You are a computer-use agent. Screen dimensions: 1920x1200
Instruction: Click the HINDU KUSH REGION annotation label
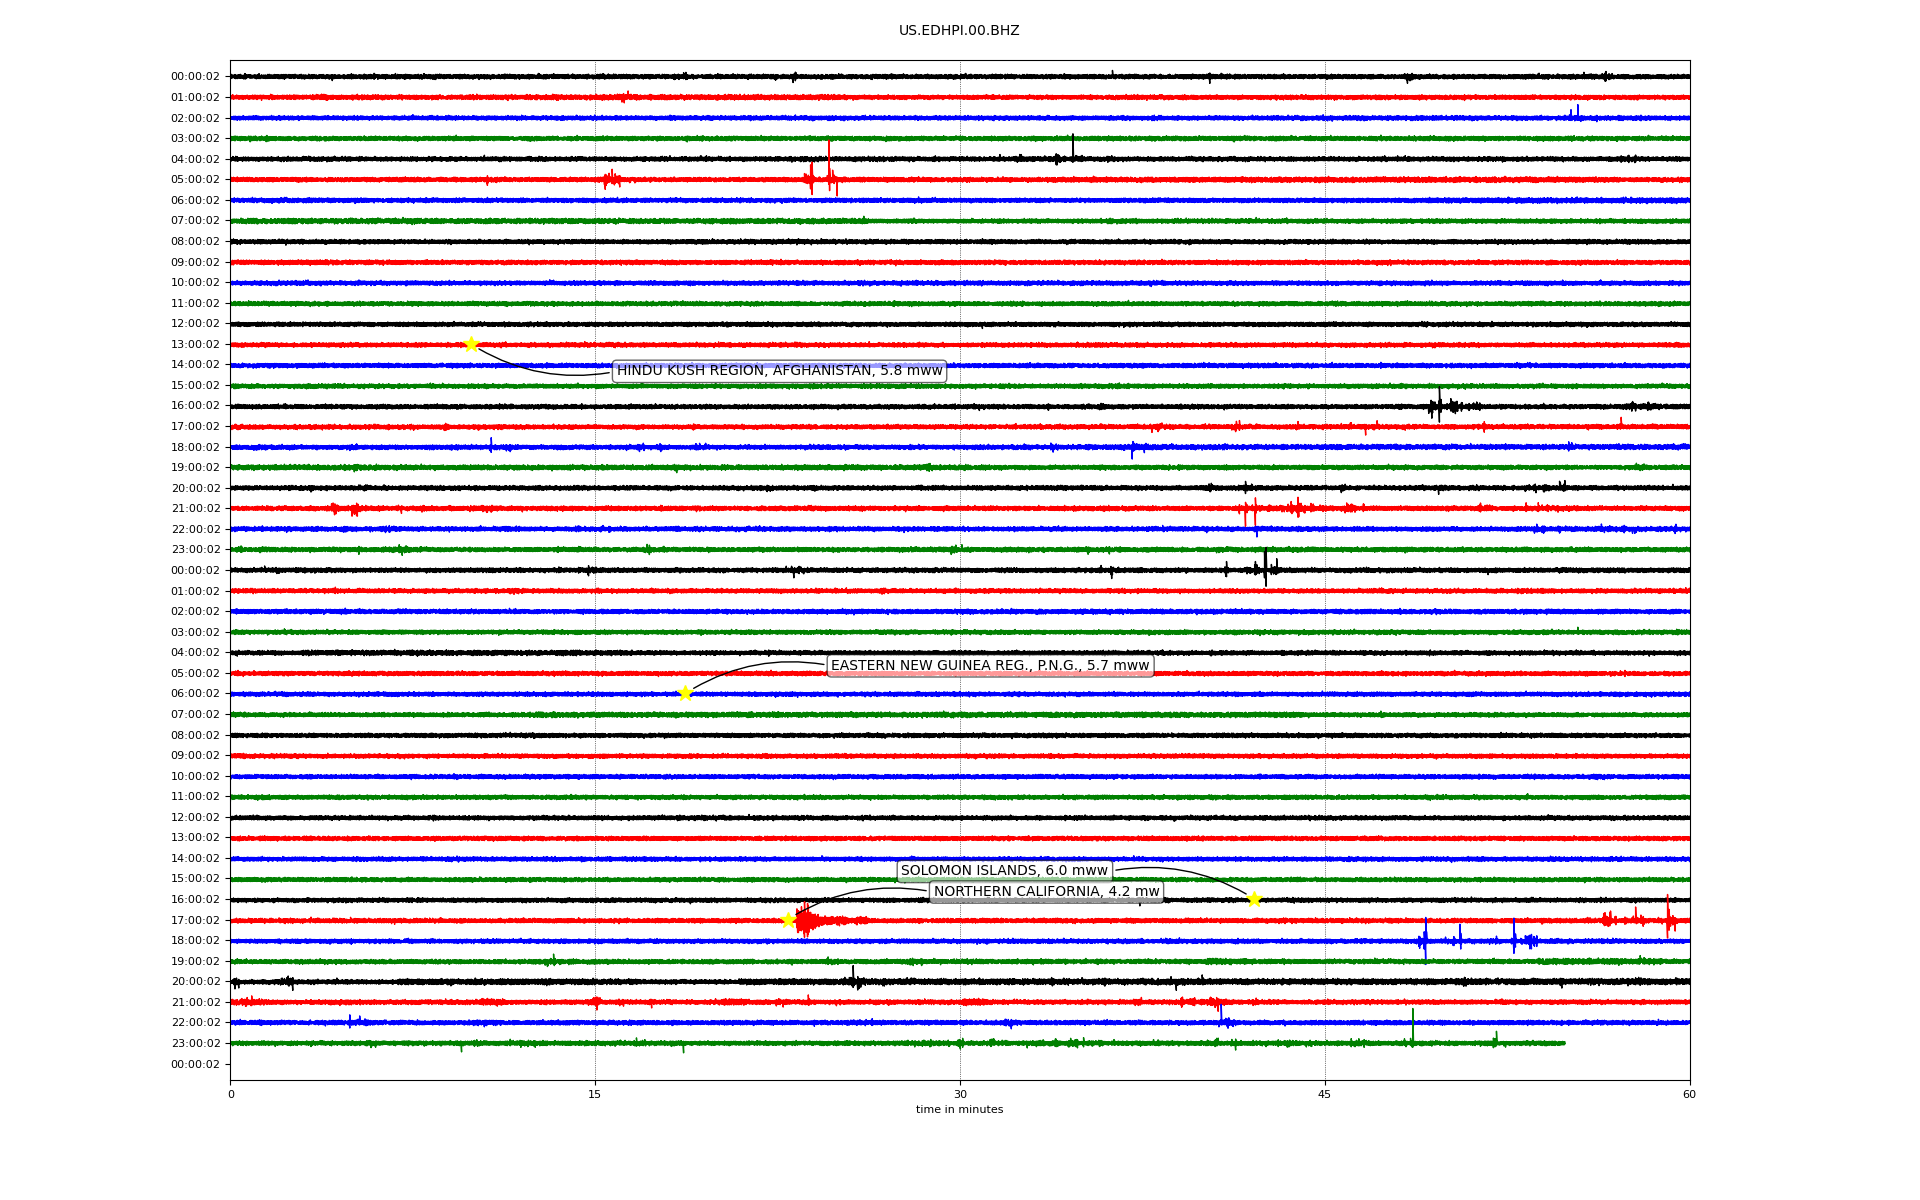tap(779, 371)
